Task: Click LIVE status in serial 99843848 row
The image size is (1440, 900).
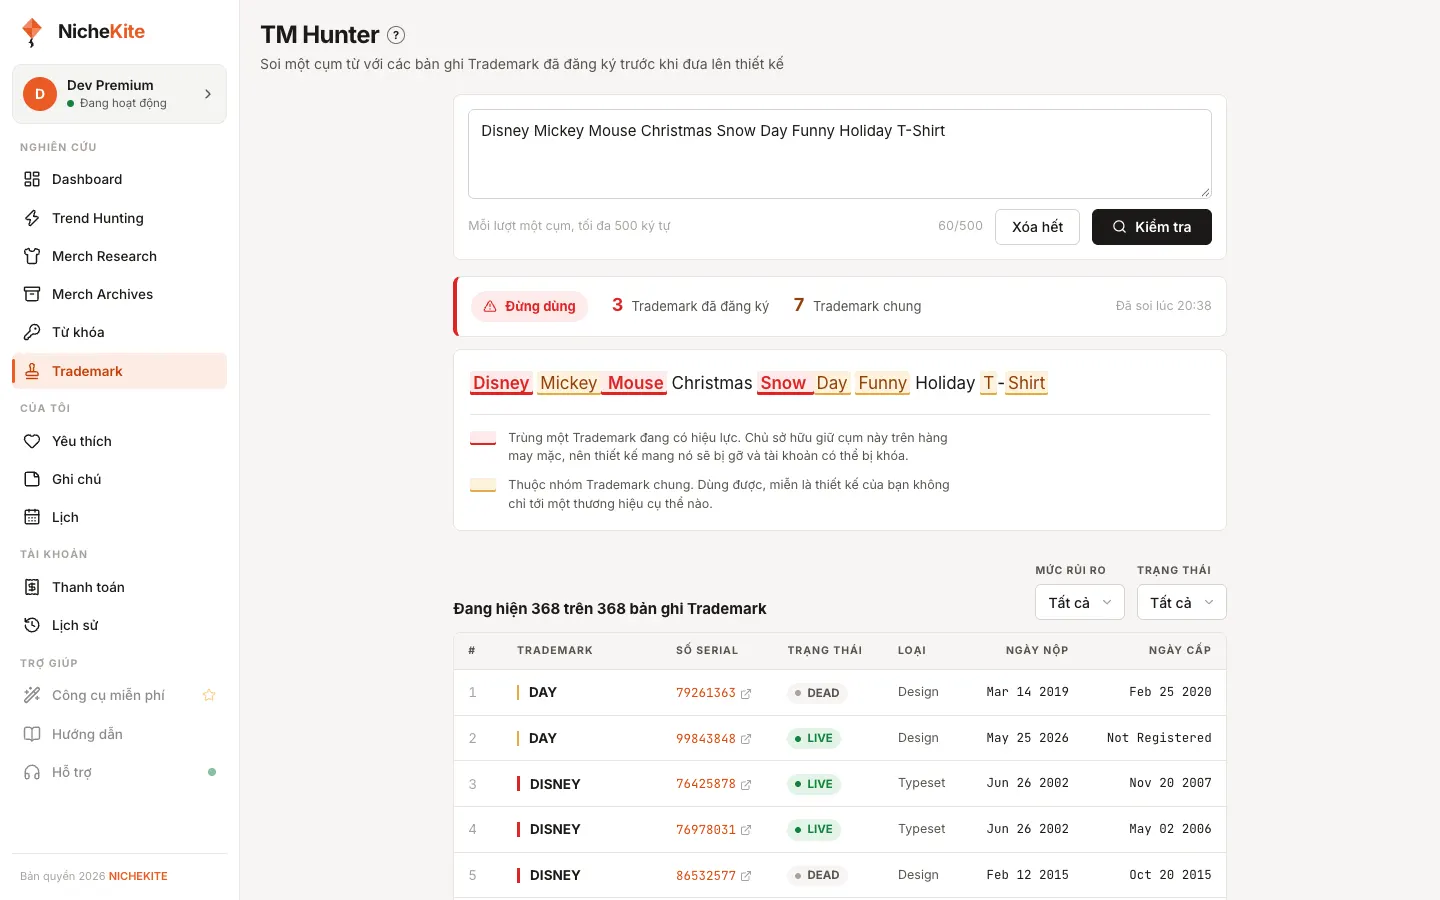Action: [x=814, y=738]
